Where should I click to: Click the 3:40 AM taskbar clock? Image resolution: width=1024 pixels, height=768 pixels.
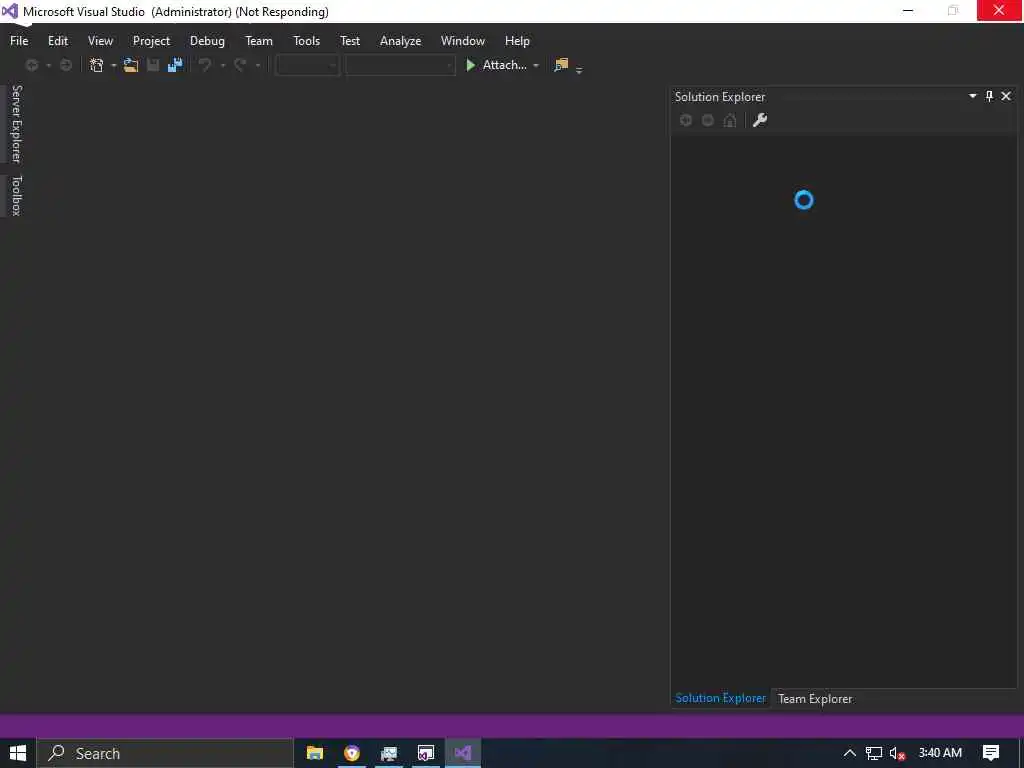click(940, 752)
